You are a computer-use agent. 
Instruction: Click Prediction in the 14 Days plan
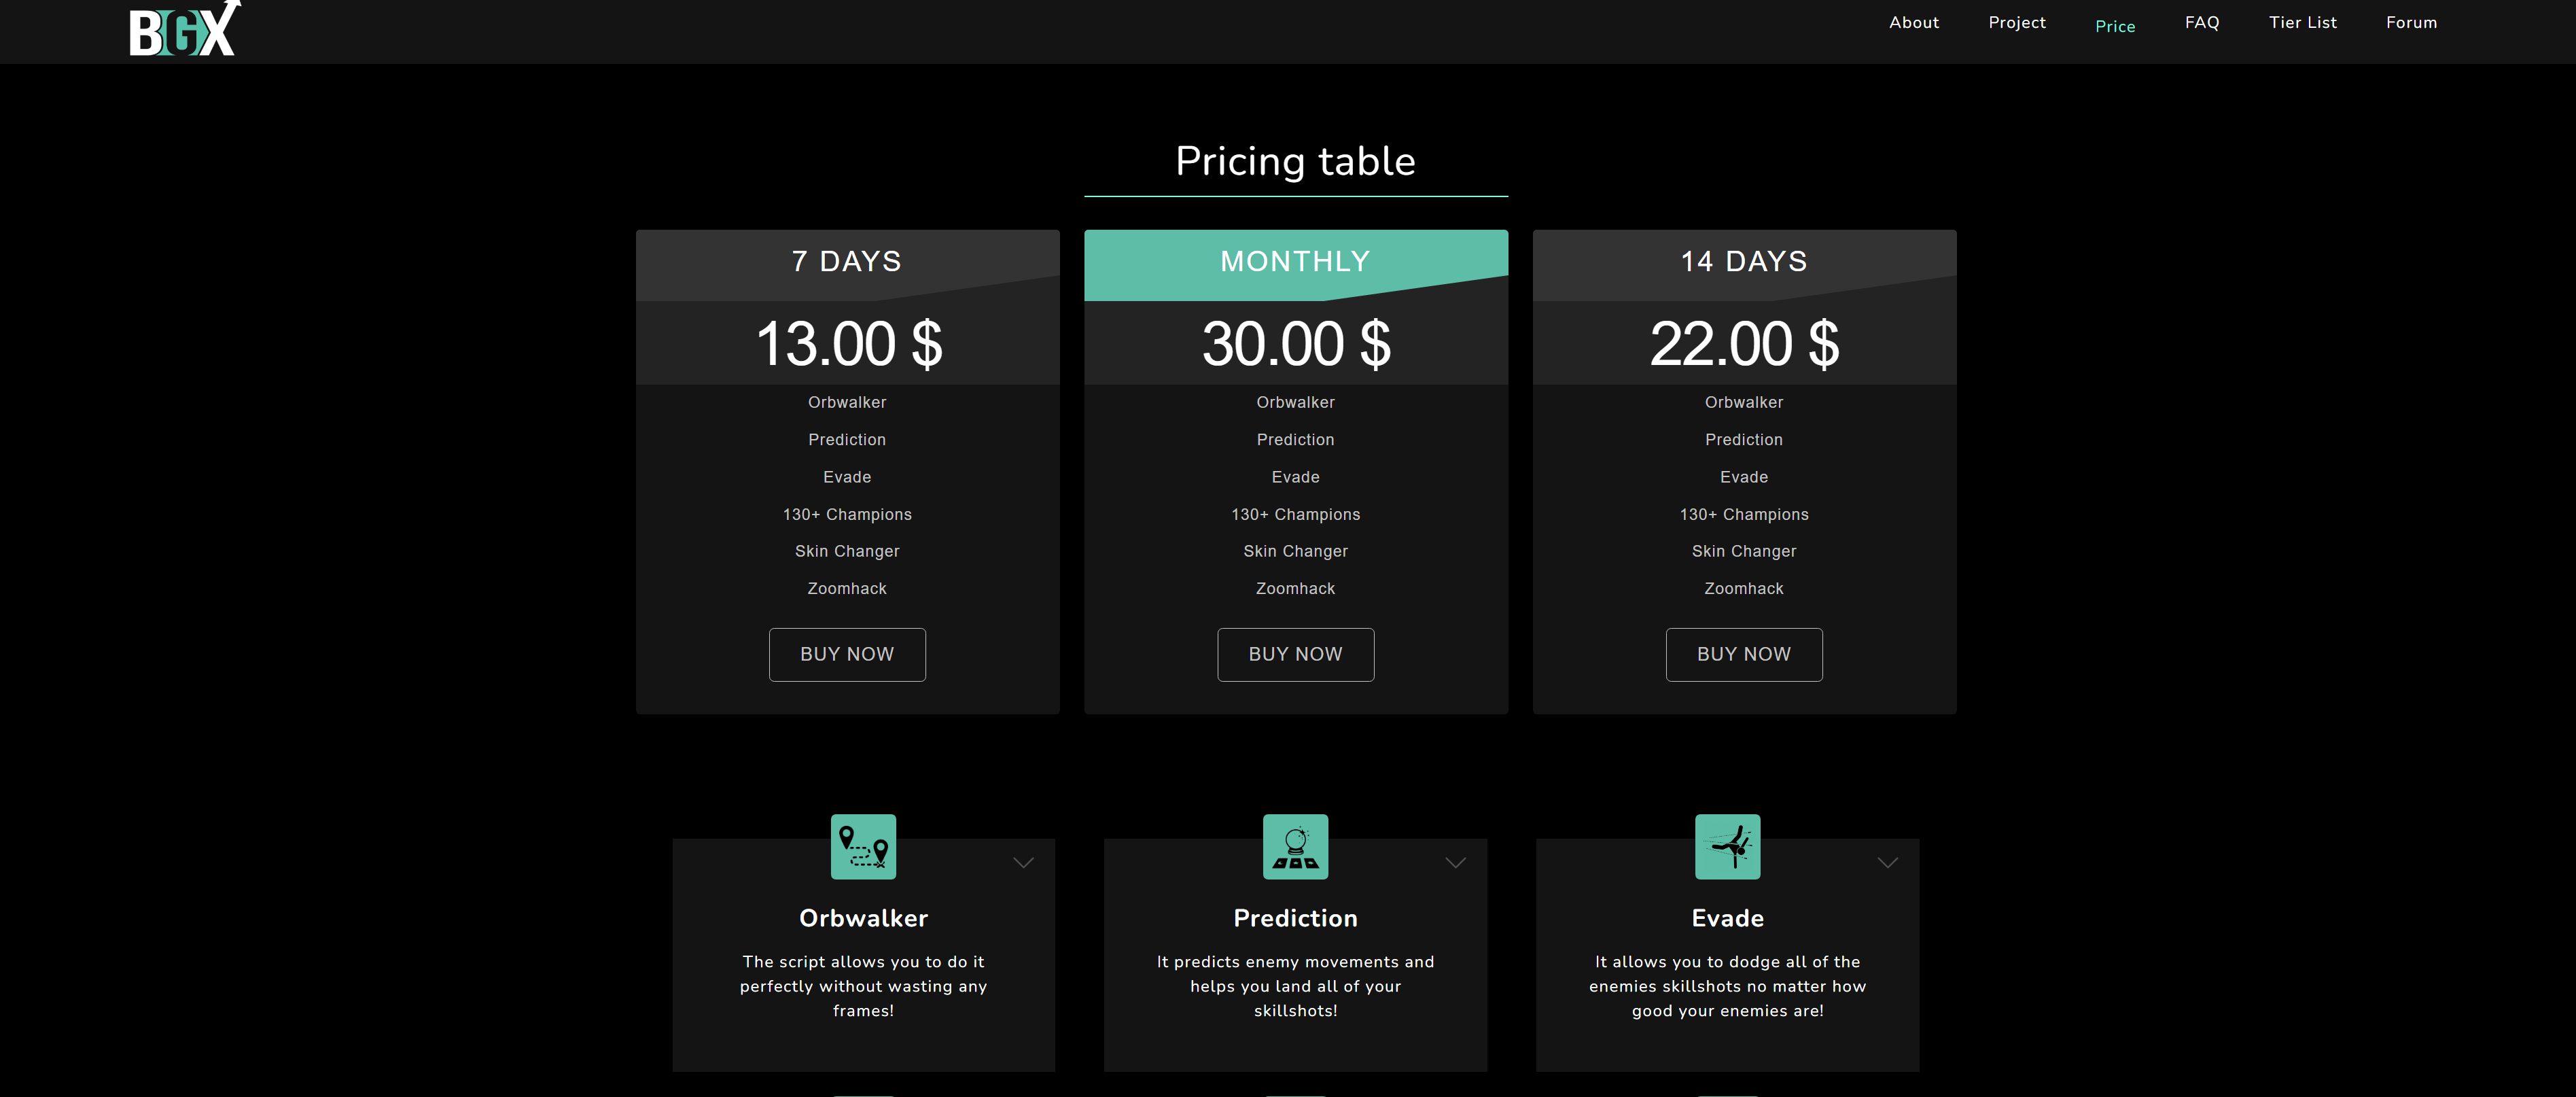[x=1743, y=440]
